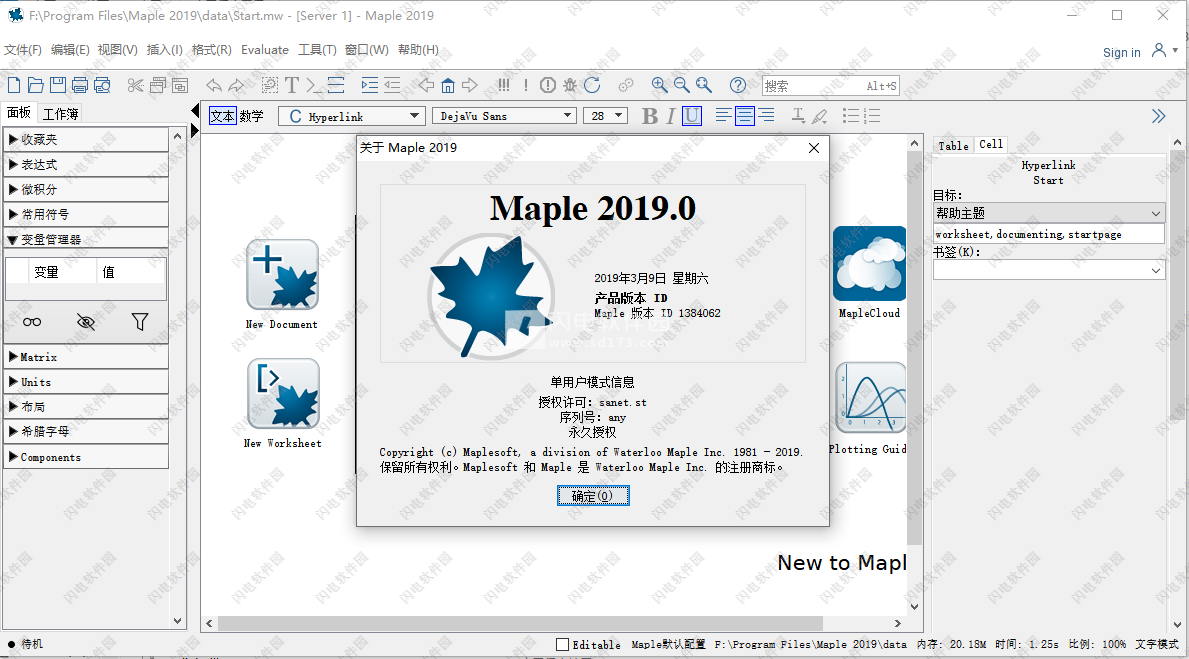Close the 关于 Maple 2019 dialog

pos(814,148)
